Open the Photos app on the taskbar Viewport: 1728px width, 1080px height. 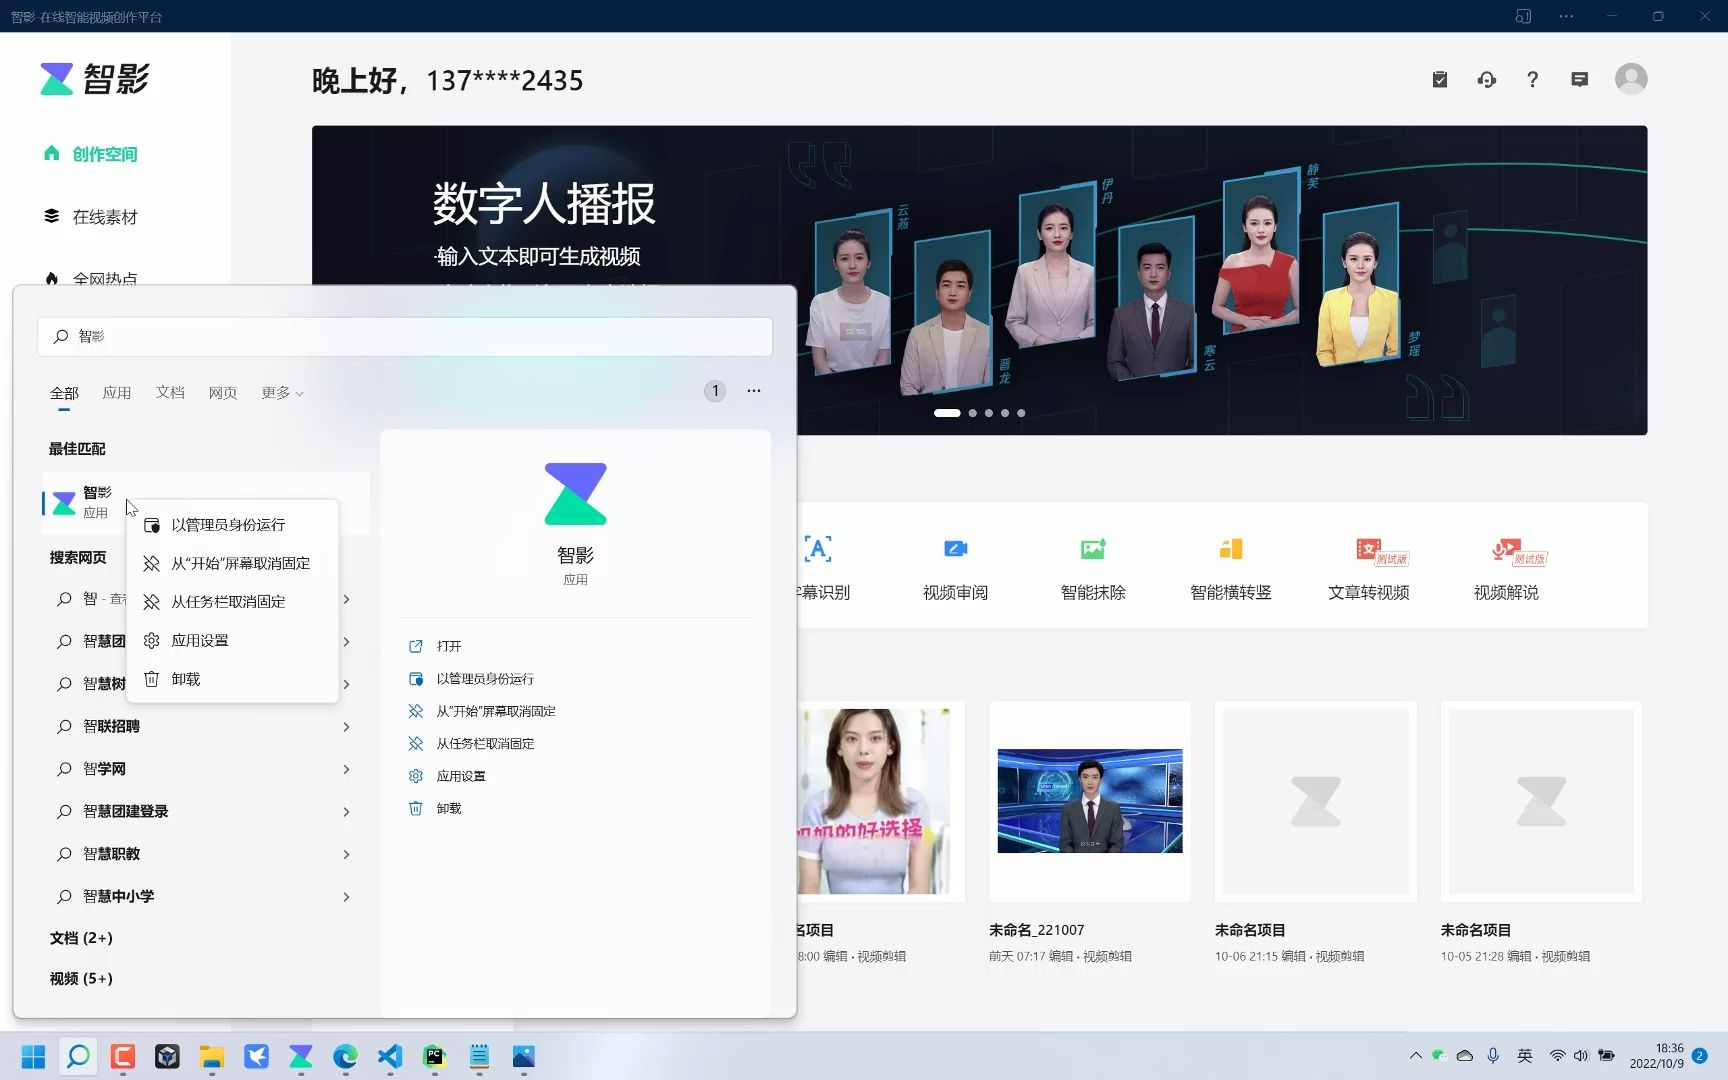[524, 1057]
